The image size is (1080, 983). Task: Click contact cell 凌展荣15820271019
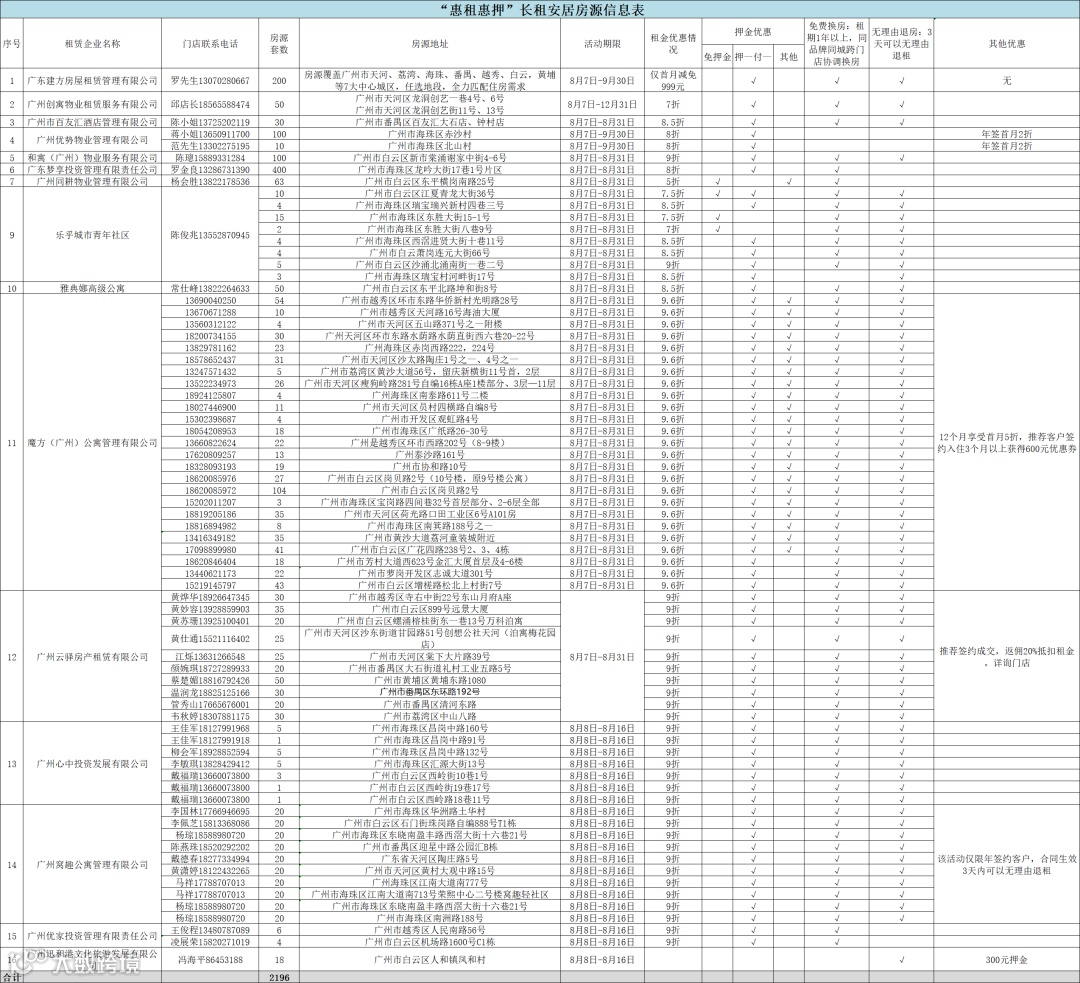[x=210, y=942]
